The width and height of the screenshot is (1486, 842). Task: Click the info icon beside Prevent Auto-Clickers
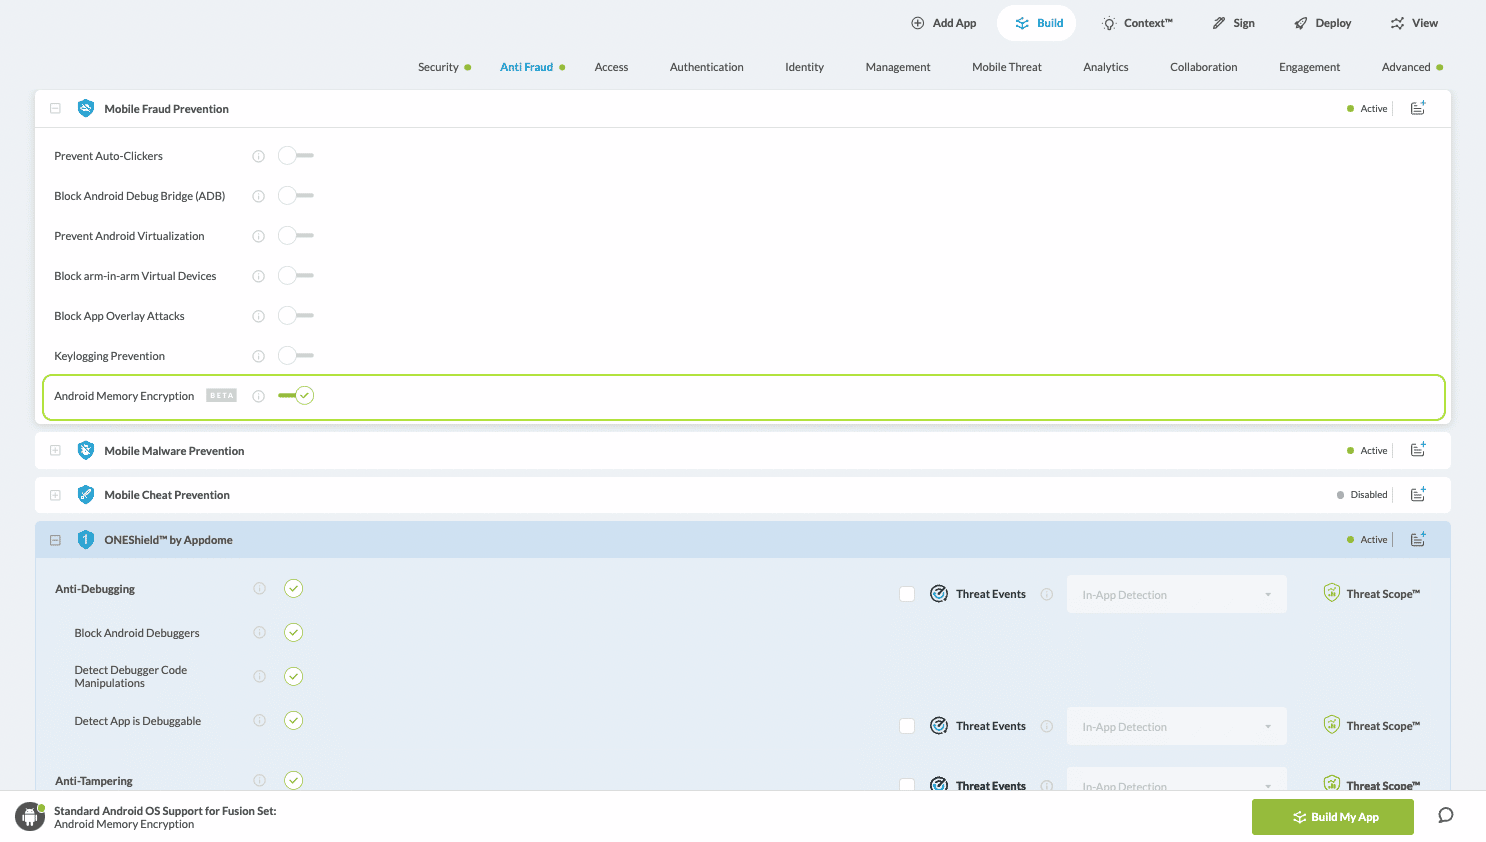pyautogui.click(x=258, y=156)
